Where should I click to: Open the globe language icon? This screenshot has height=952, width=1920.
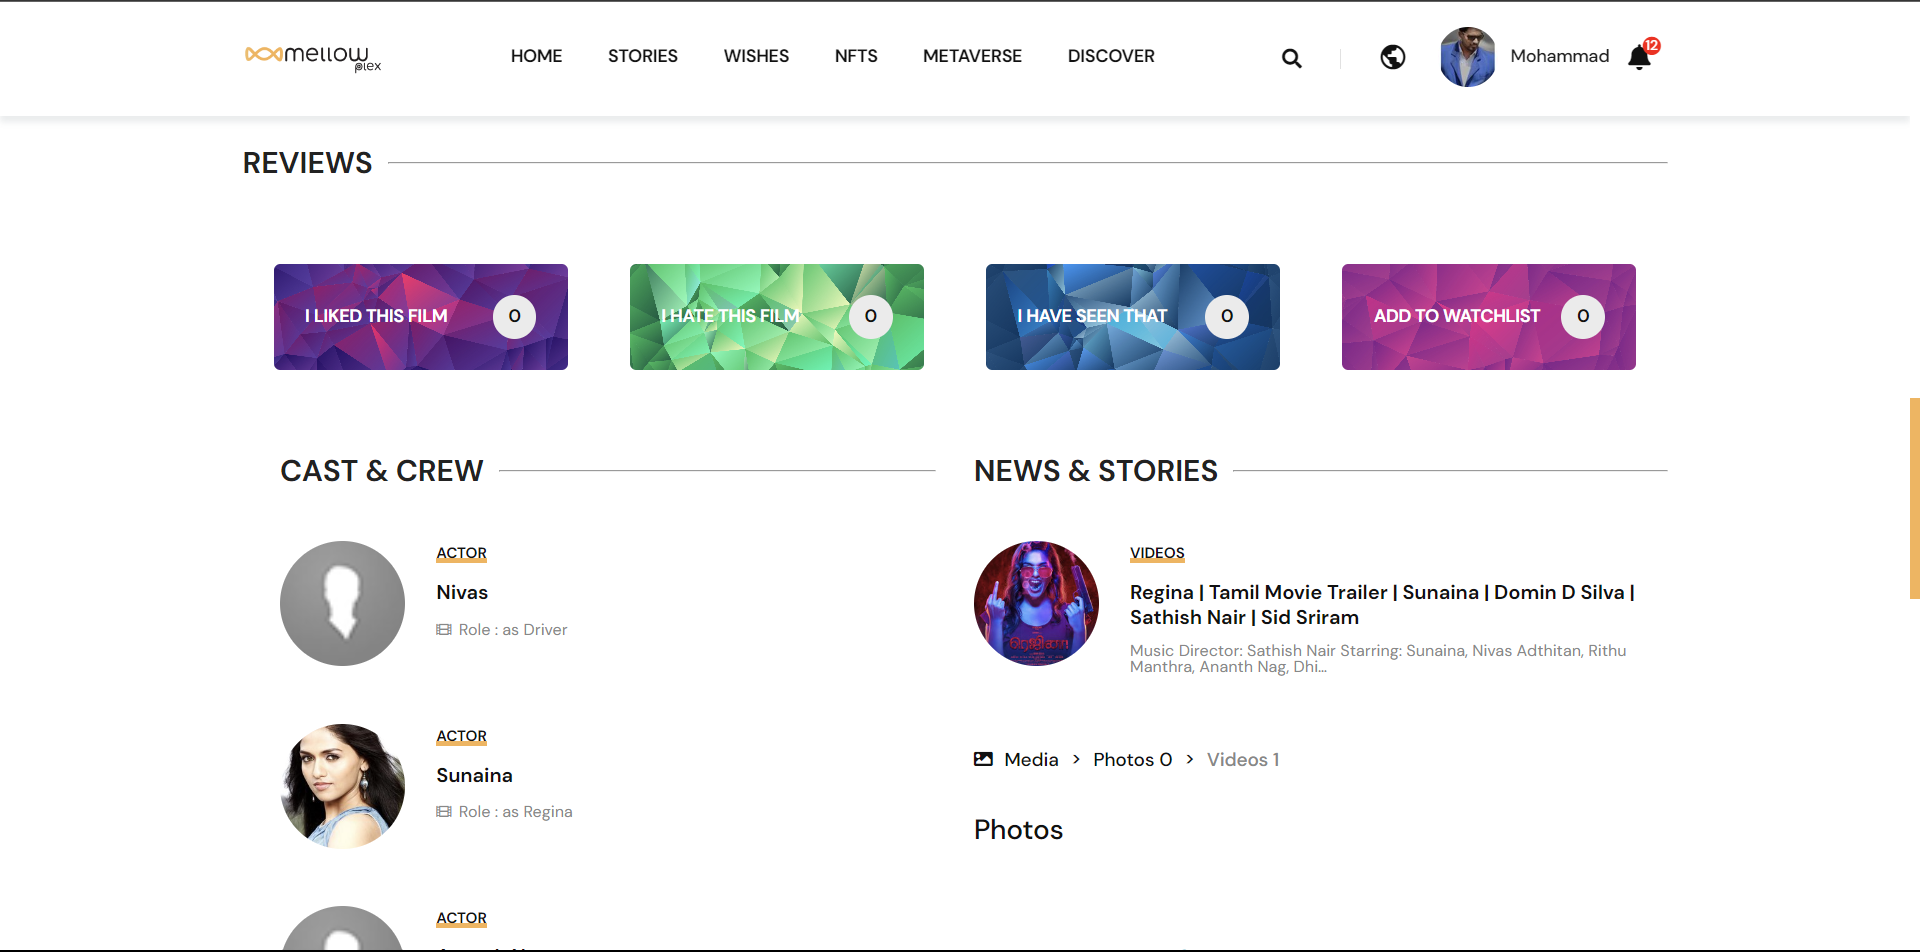click(1392, 57)
